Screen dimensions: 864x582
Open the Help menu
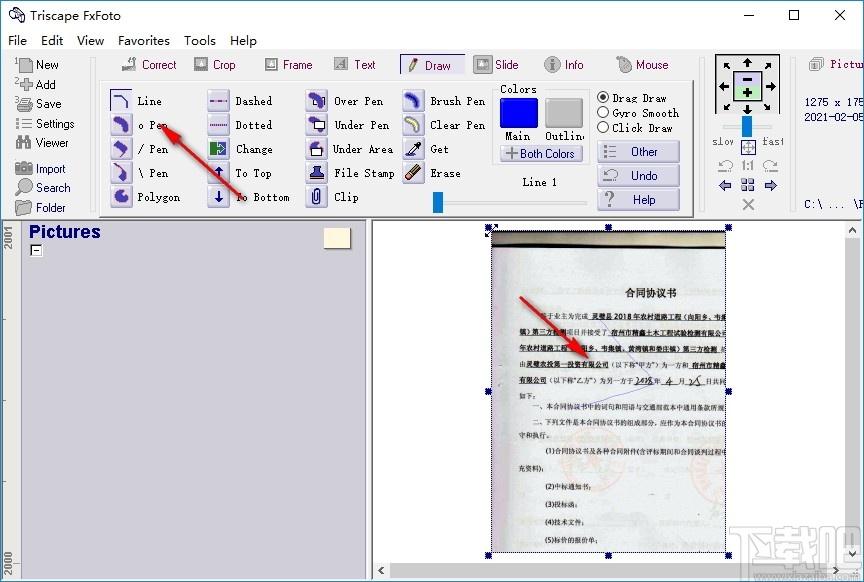pos(243,41)
